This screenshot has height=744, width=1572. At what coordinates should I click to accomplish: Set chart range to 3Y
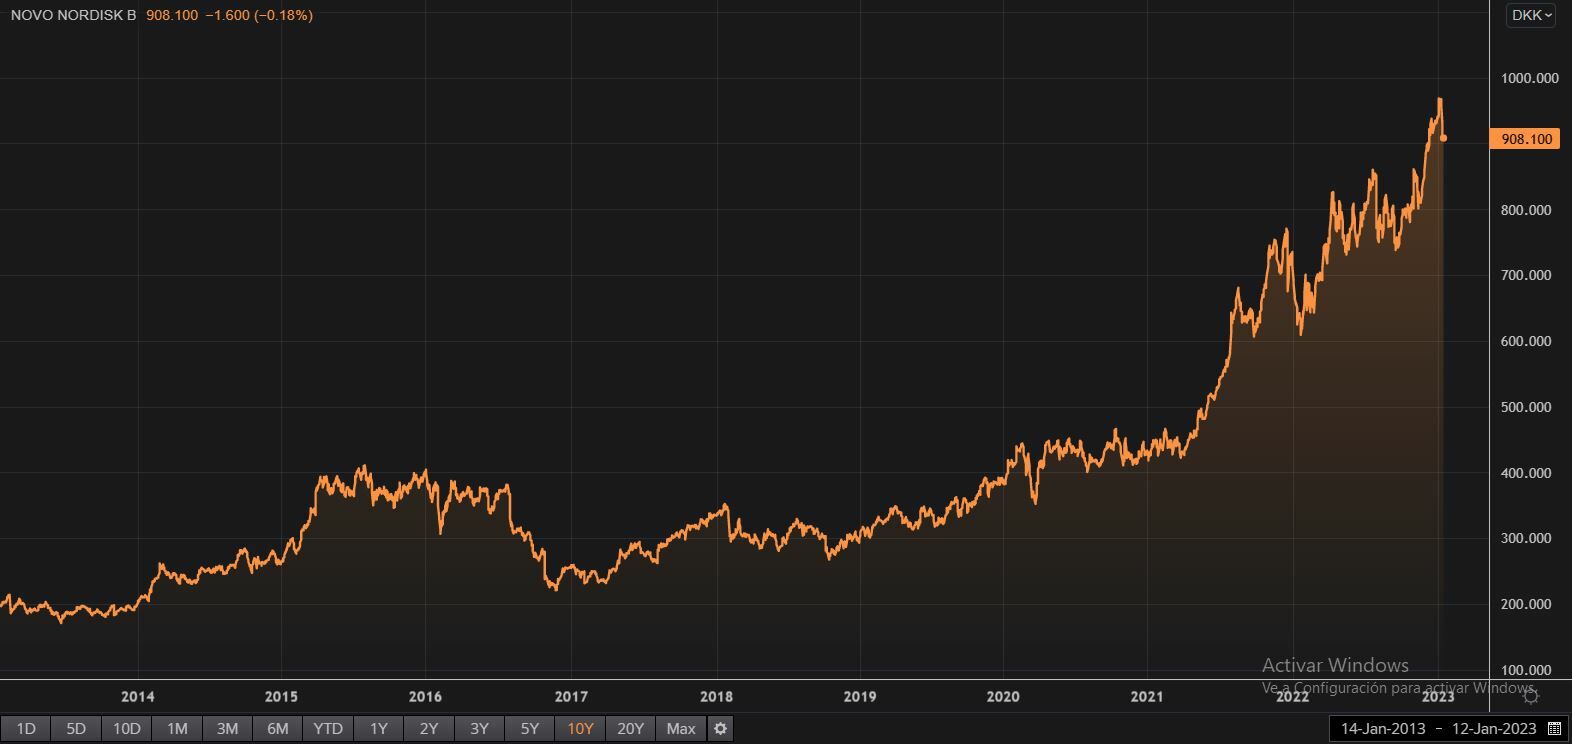pyautogui.click(x=479, y=728)
